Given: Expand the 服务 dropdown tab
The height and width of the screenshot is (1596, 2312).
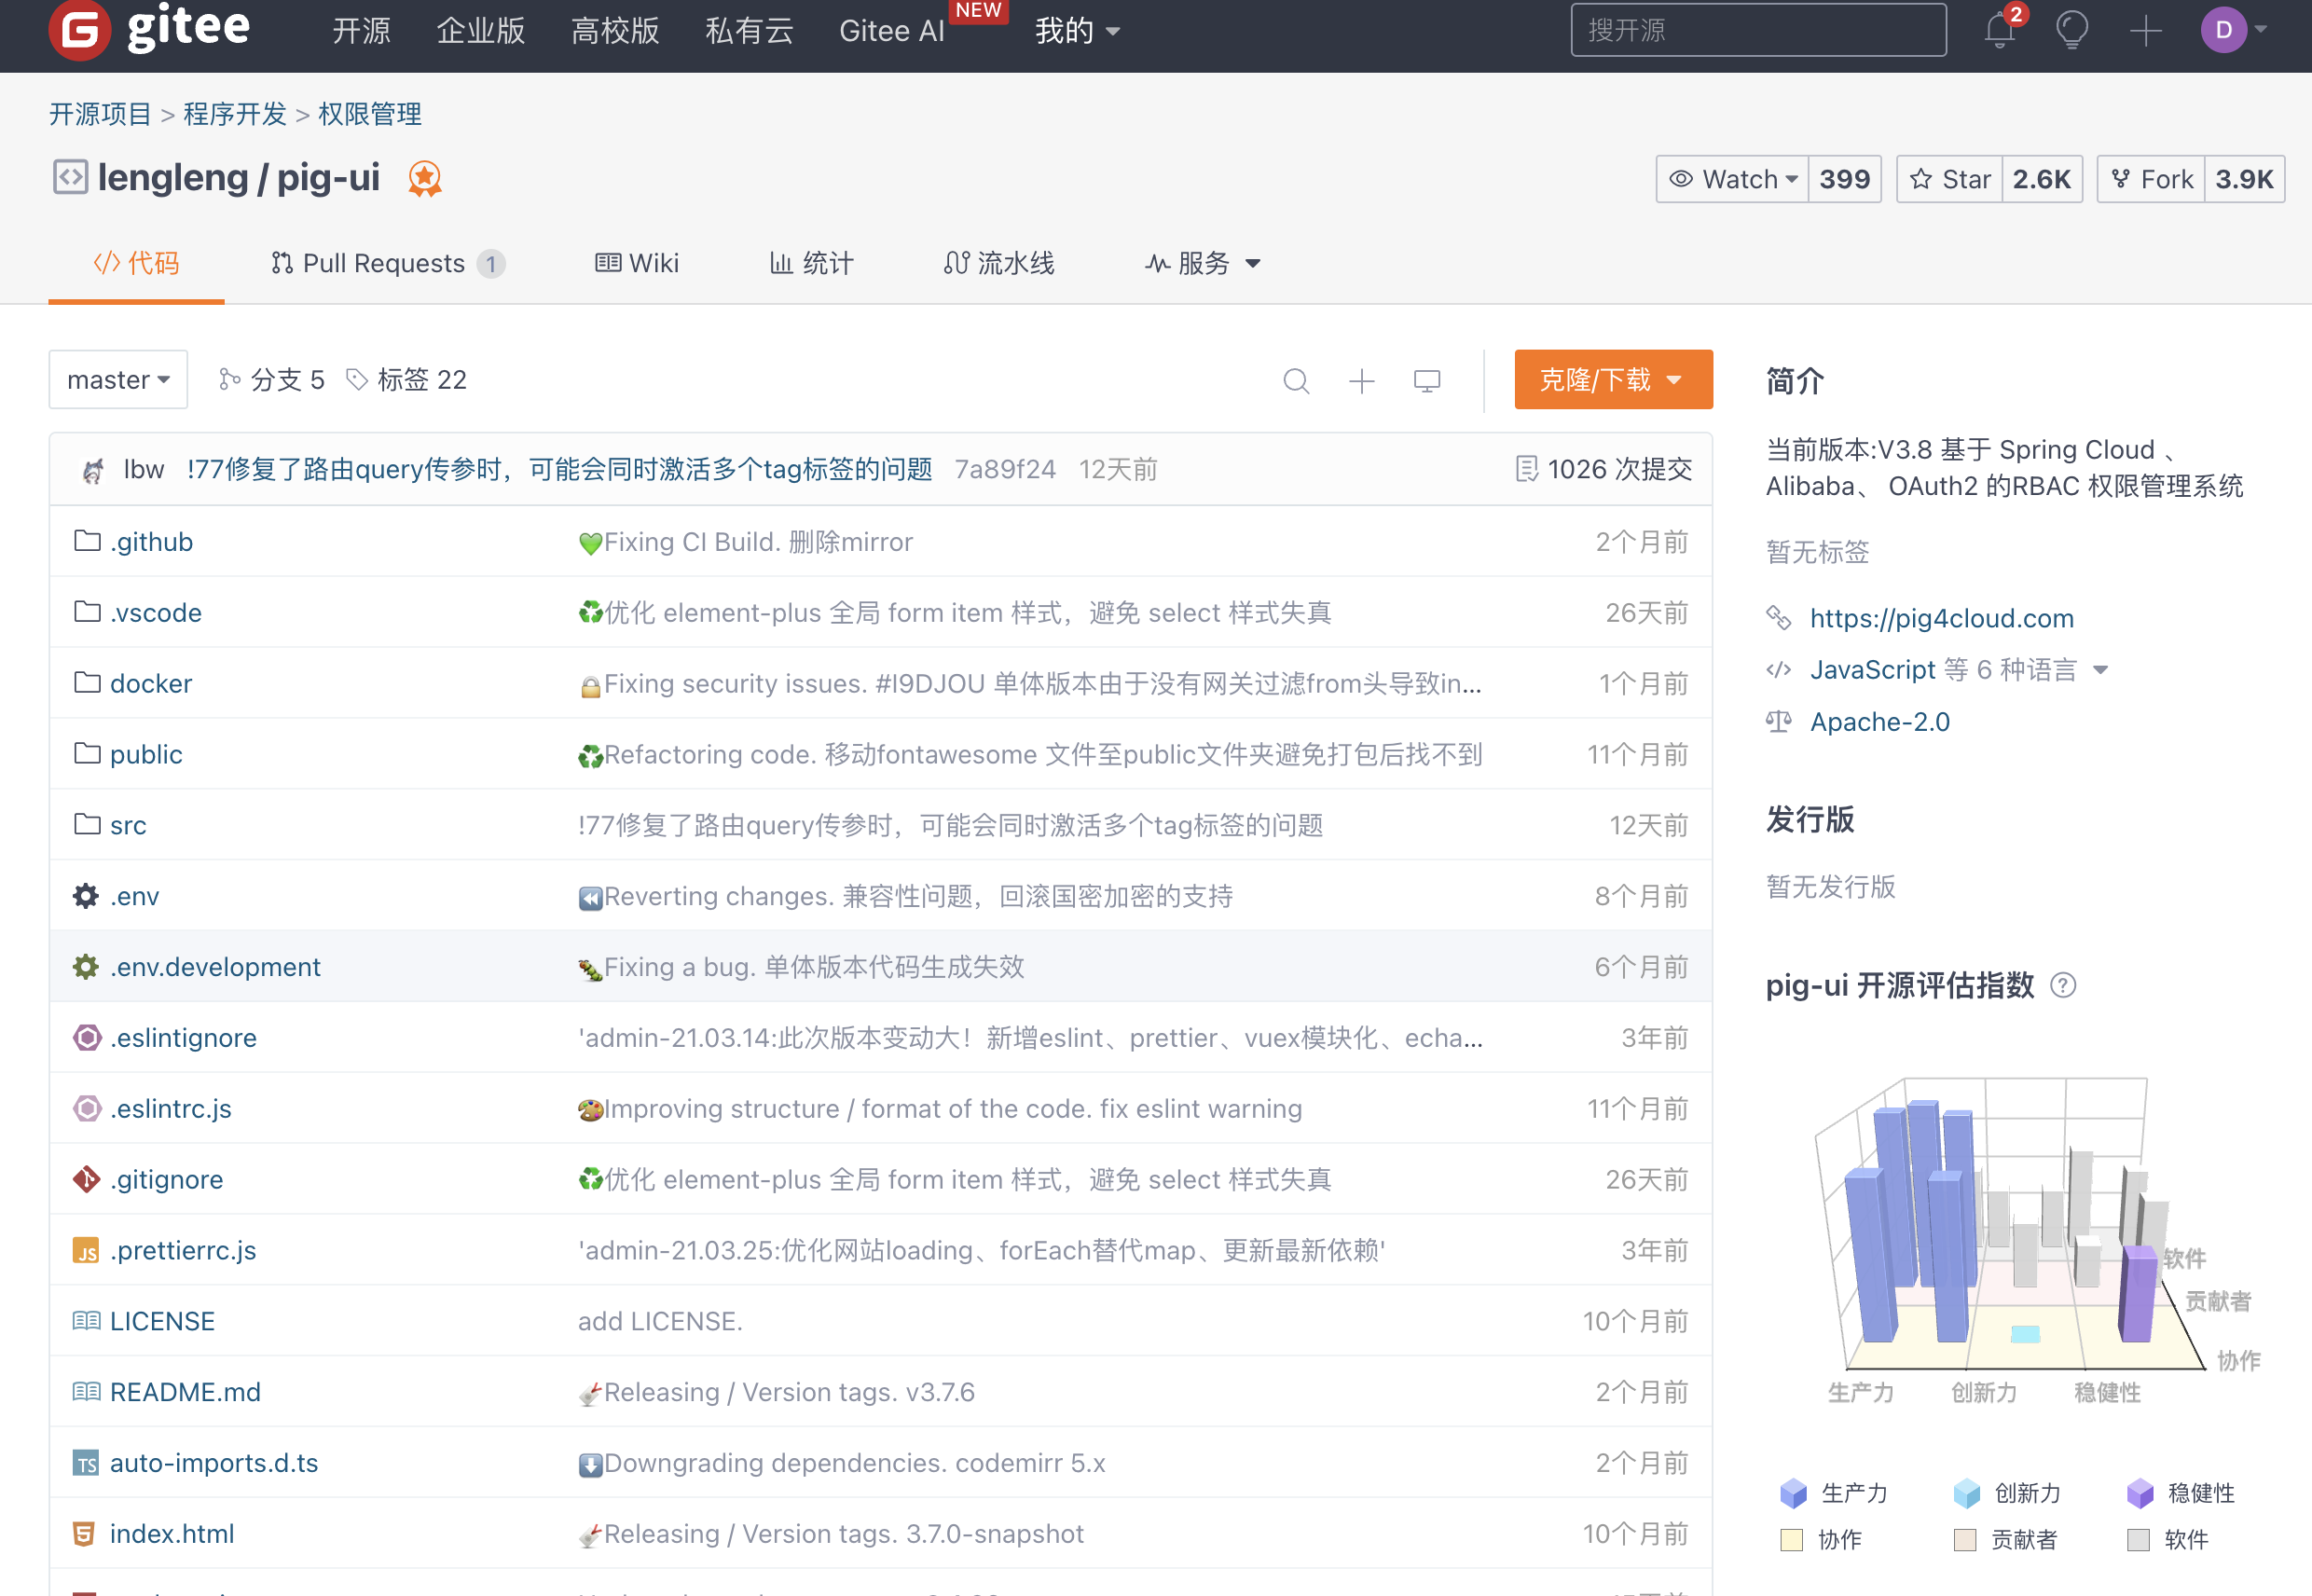Looking at the screenshot, I should (1201, 264).
